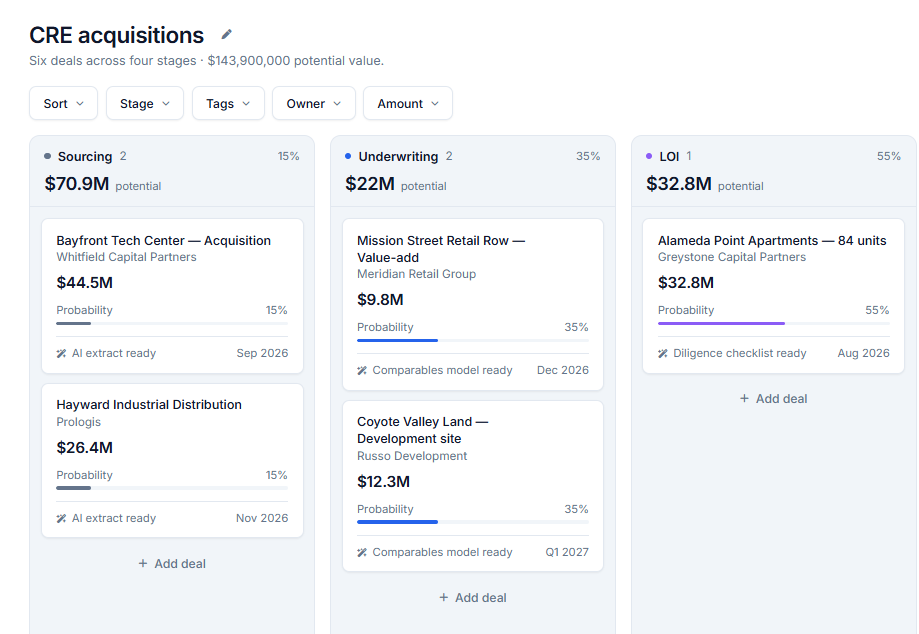The height and width of the screenshot is (634, 919).
Task: Click the Underwriting column header title
Action: (x=399, y=156)
